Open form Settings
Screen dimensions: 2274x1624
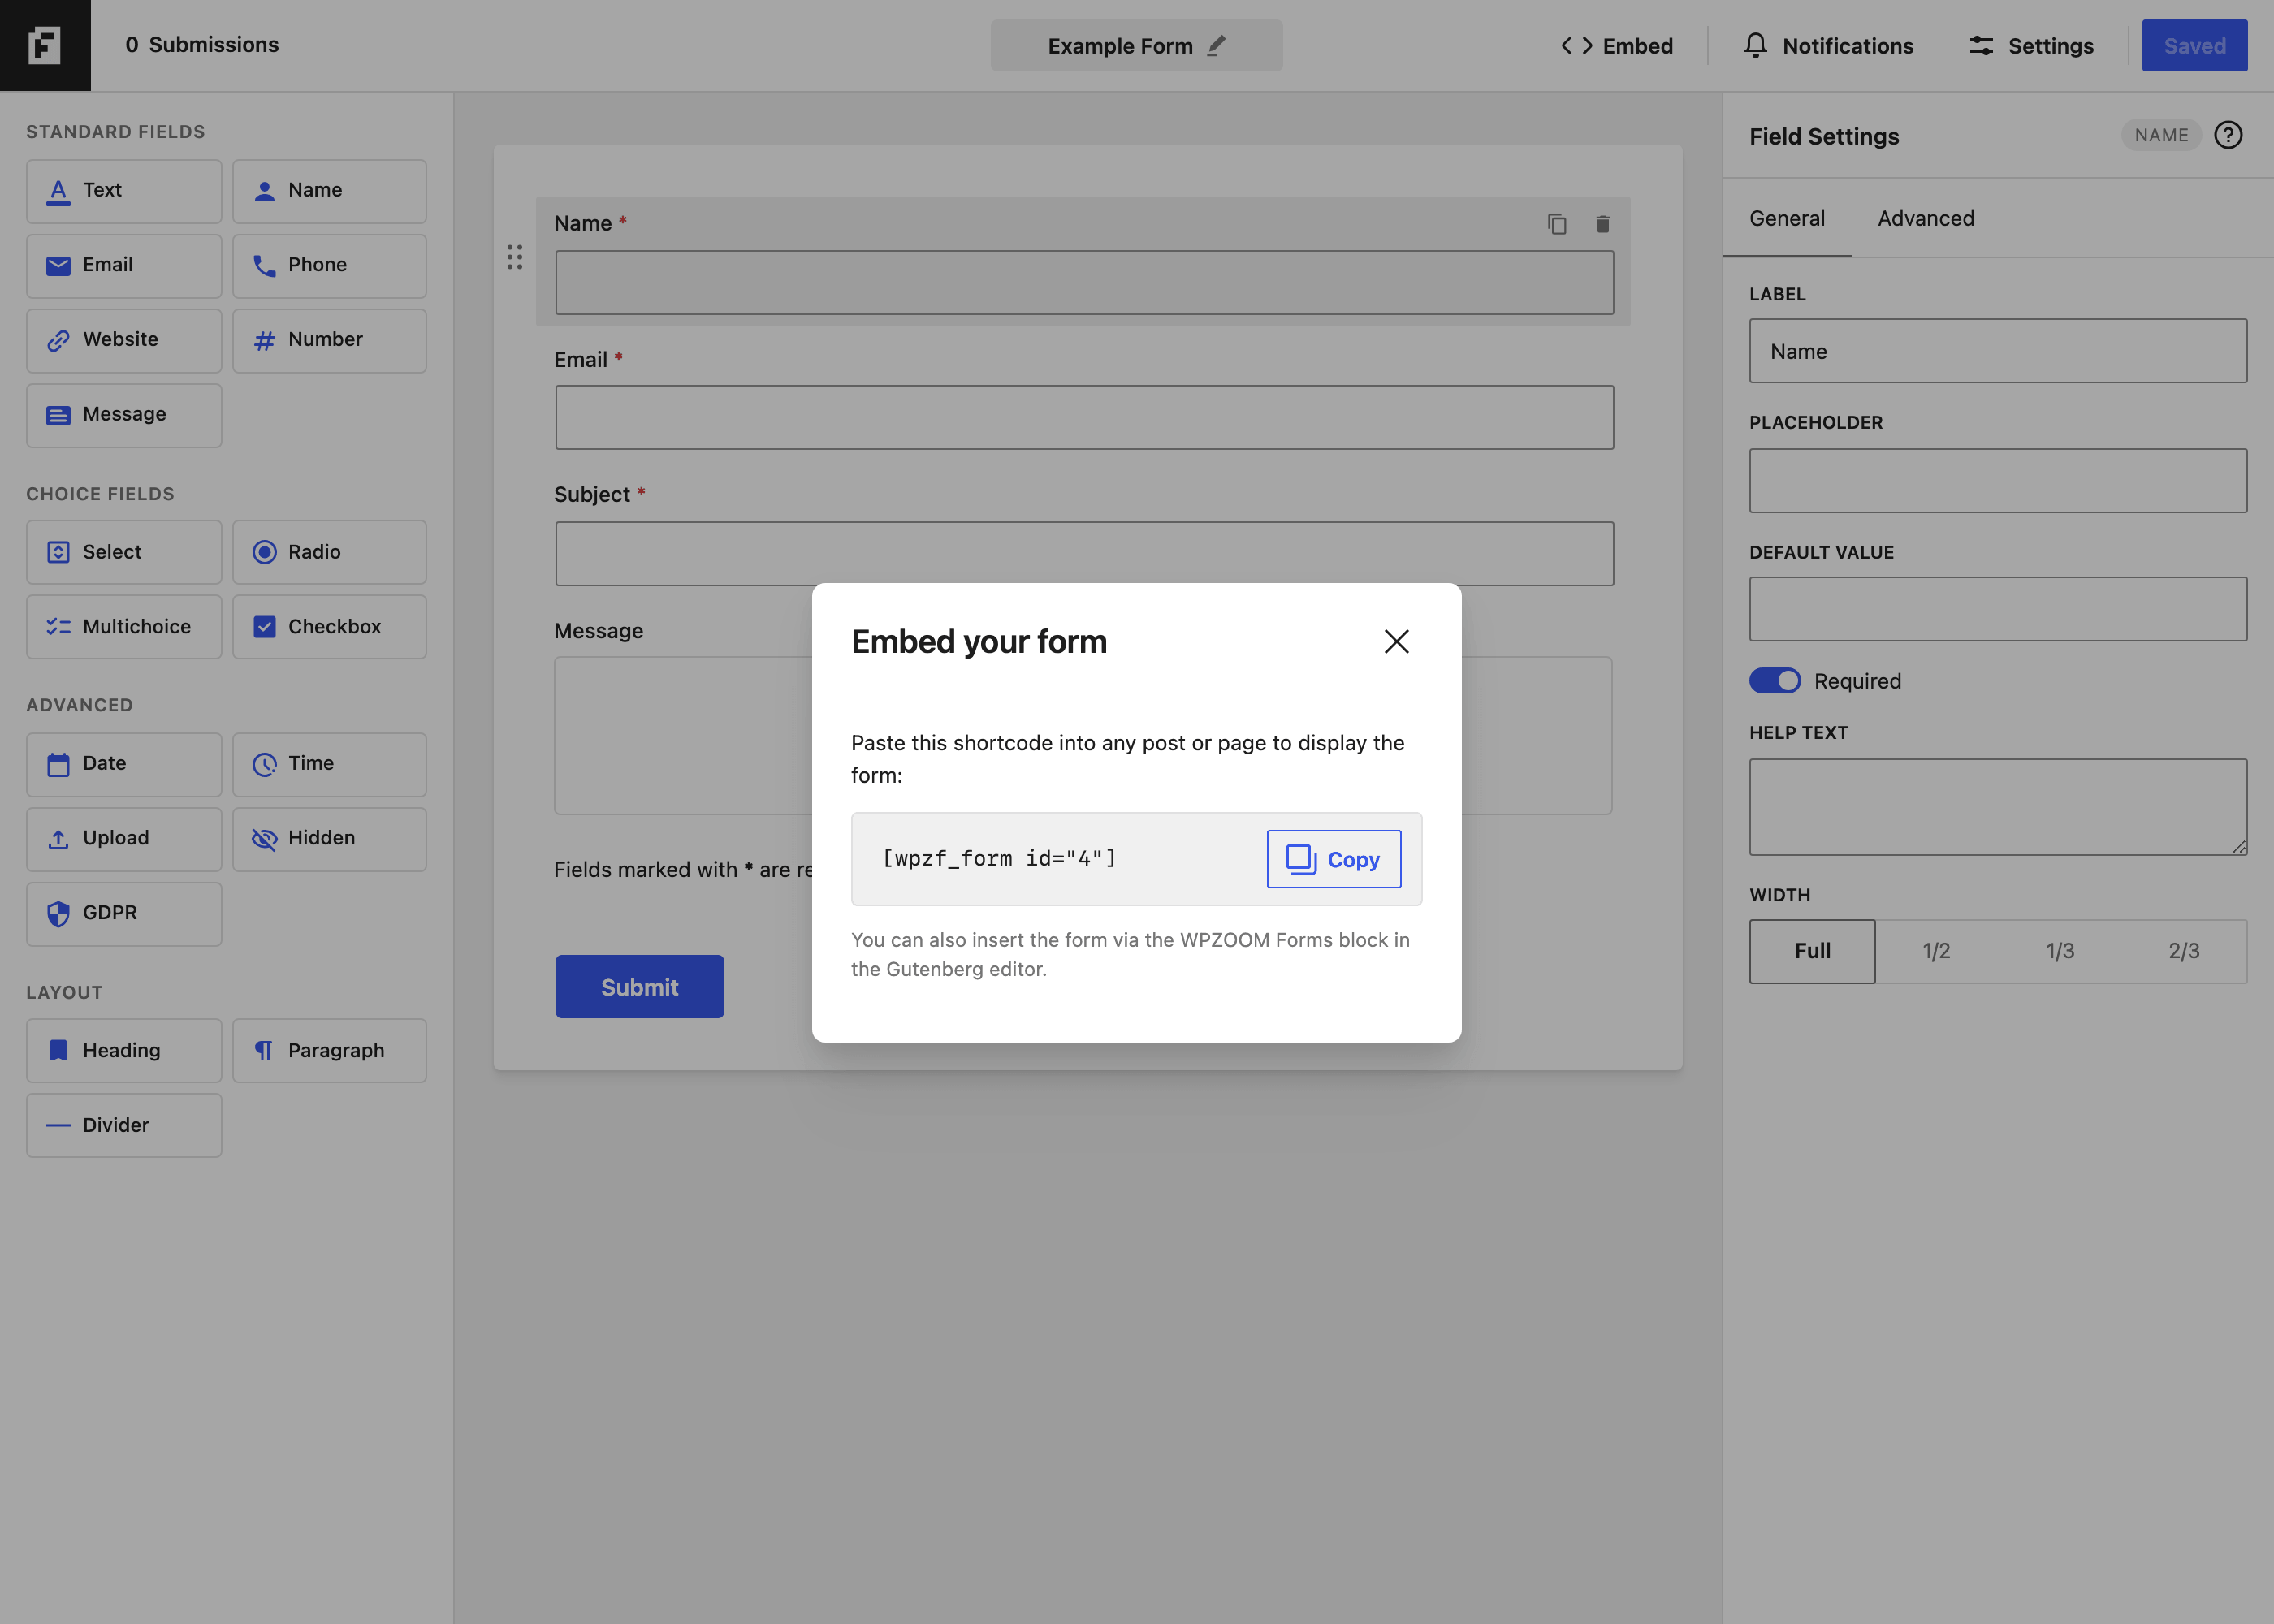tap(2031, 46)
